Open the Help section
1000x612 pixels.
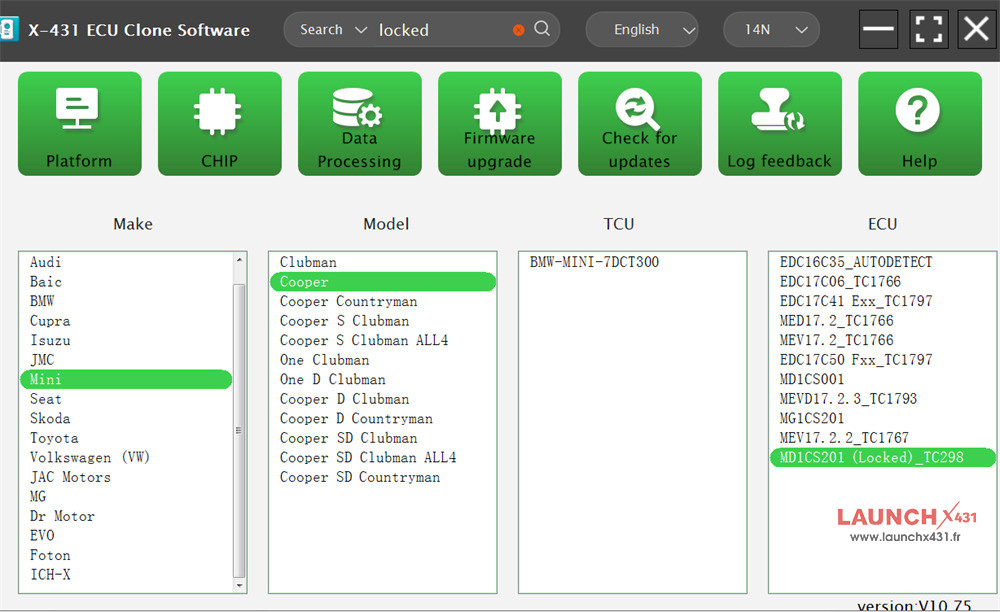pos(920,124)
